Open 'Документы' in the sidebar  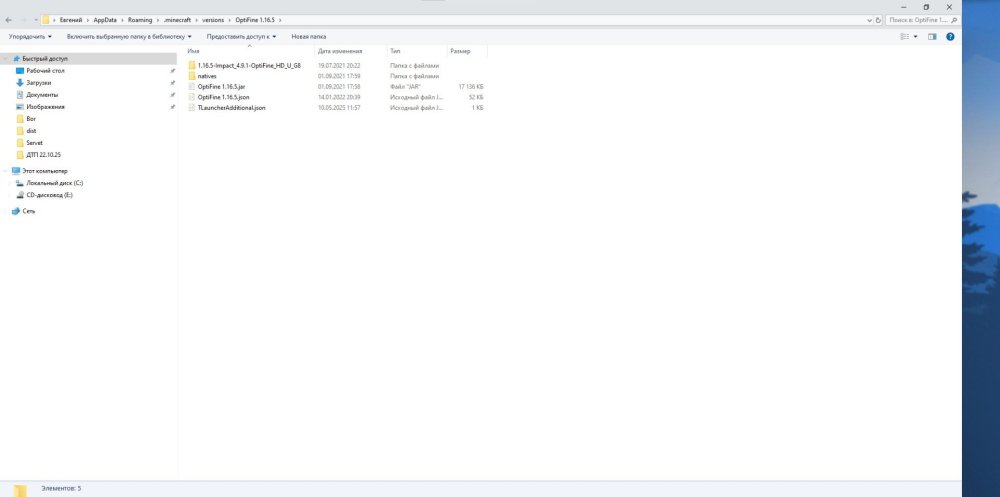click(x=42, y=95)
